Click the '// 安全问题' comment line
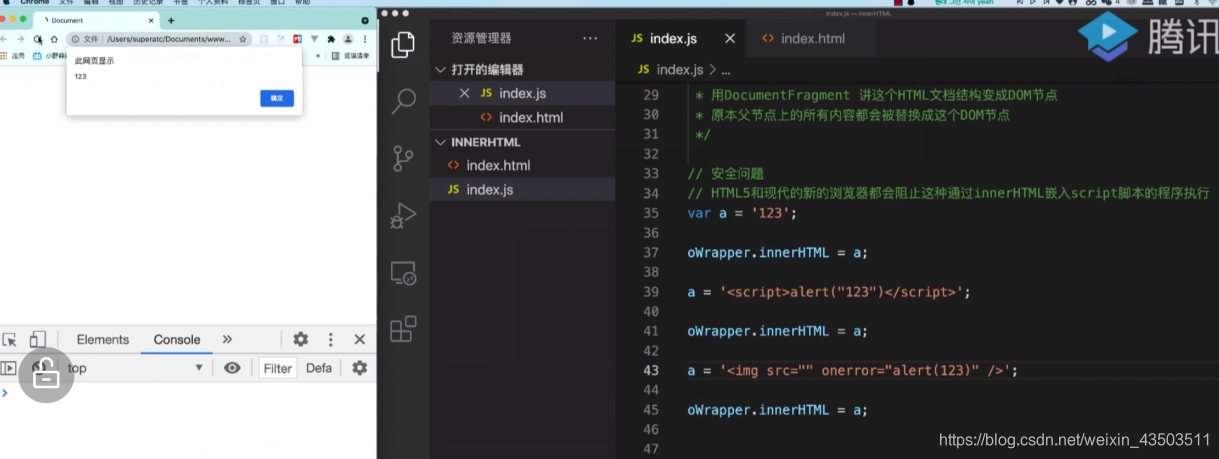Screen dimensions: 1219x459 [726, 174]
